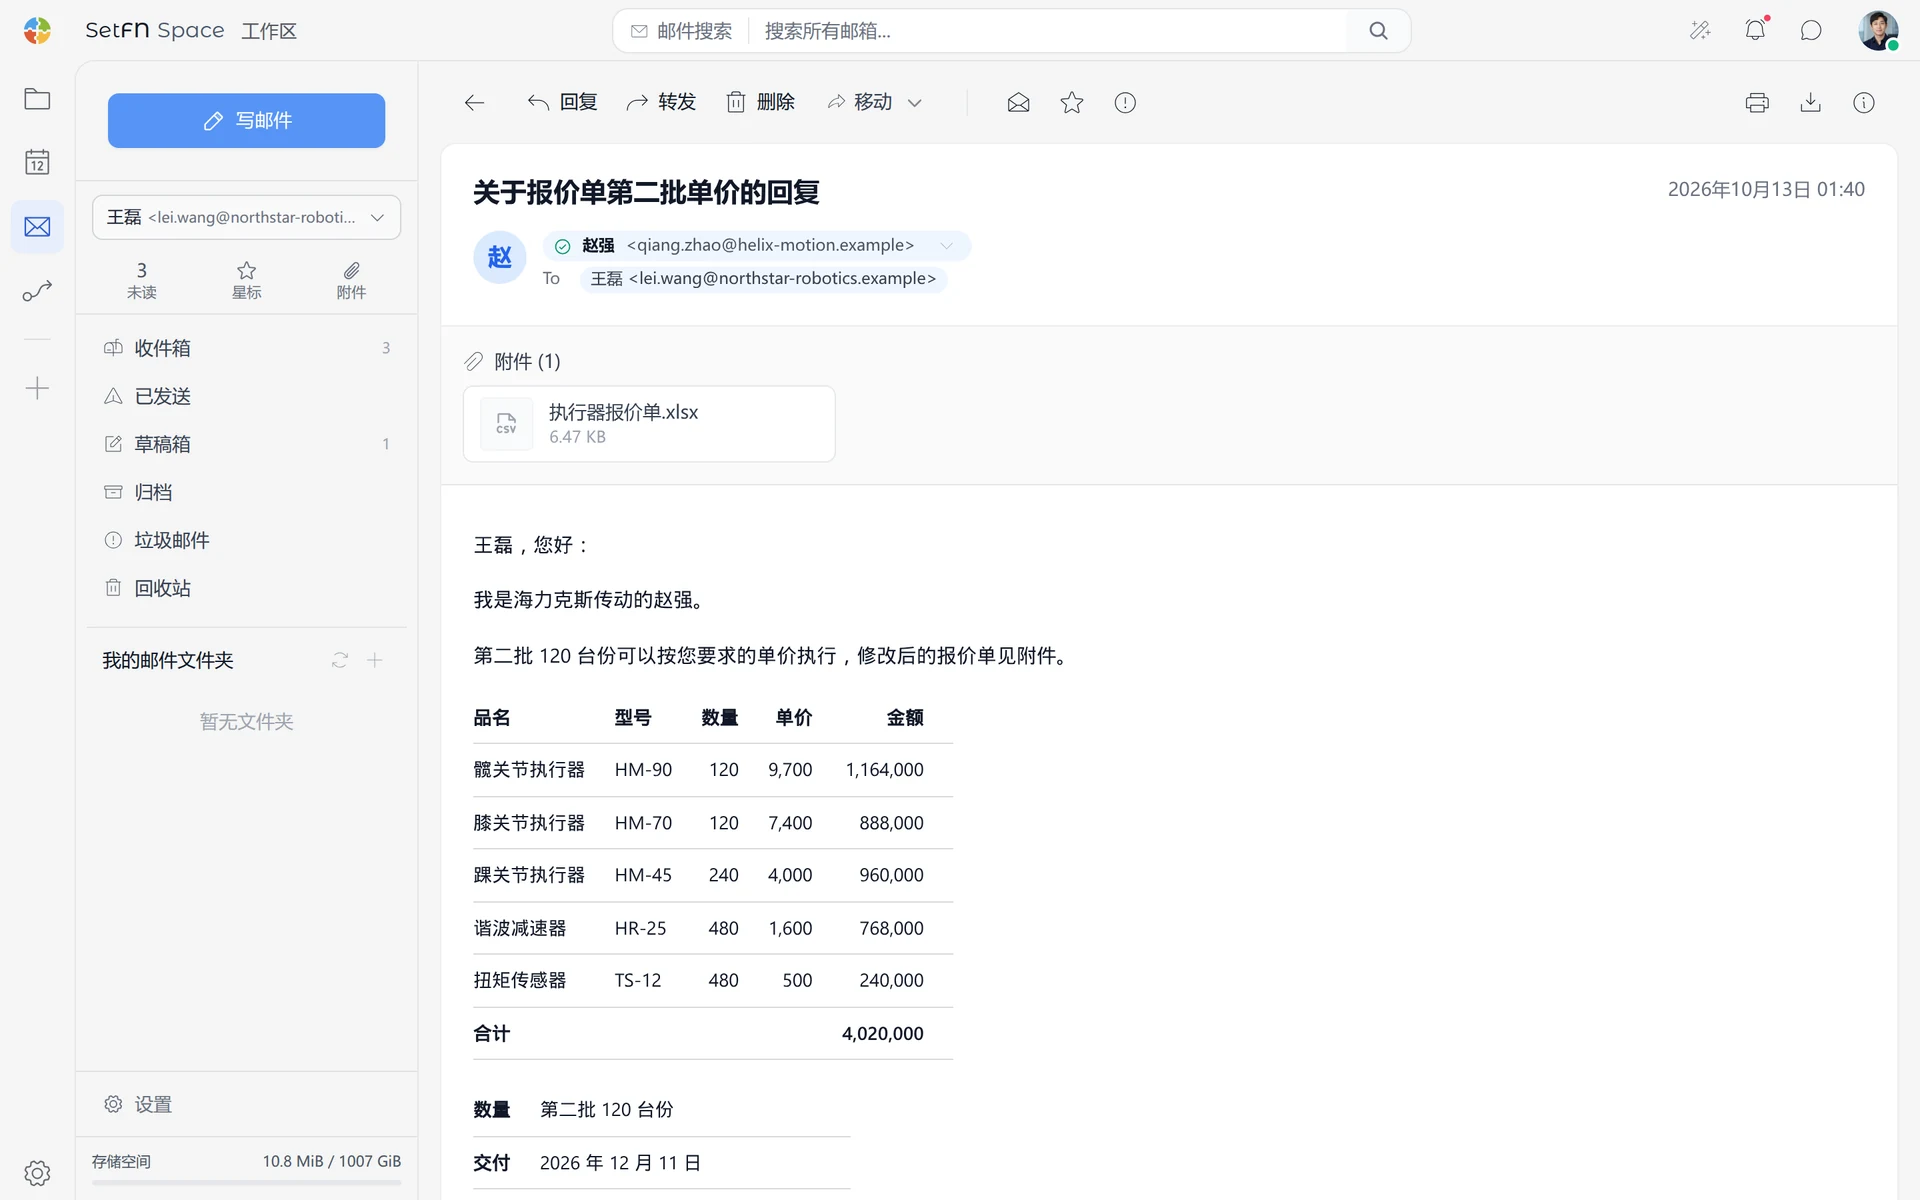The image size is (1920, 1200).
Task: Open the calendar icon in left rail
Action: click(37, 162)
